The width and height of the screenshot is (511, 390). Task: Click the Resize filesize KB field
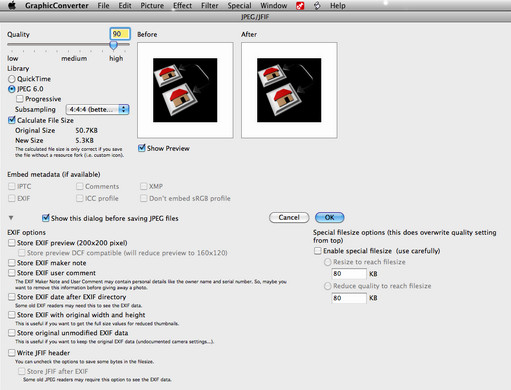coord(349,274)
